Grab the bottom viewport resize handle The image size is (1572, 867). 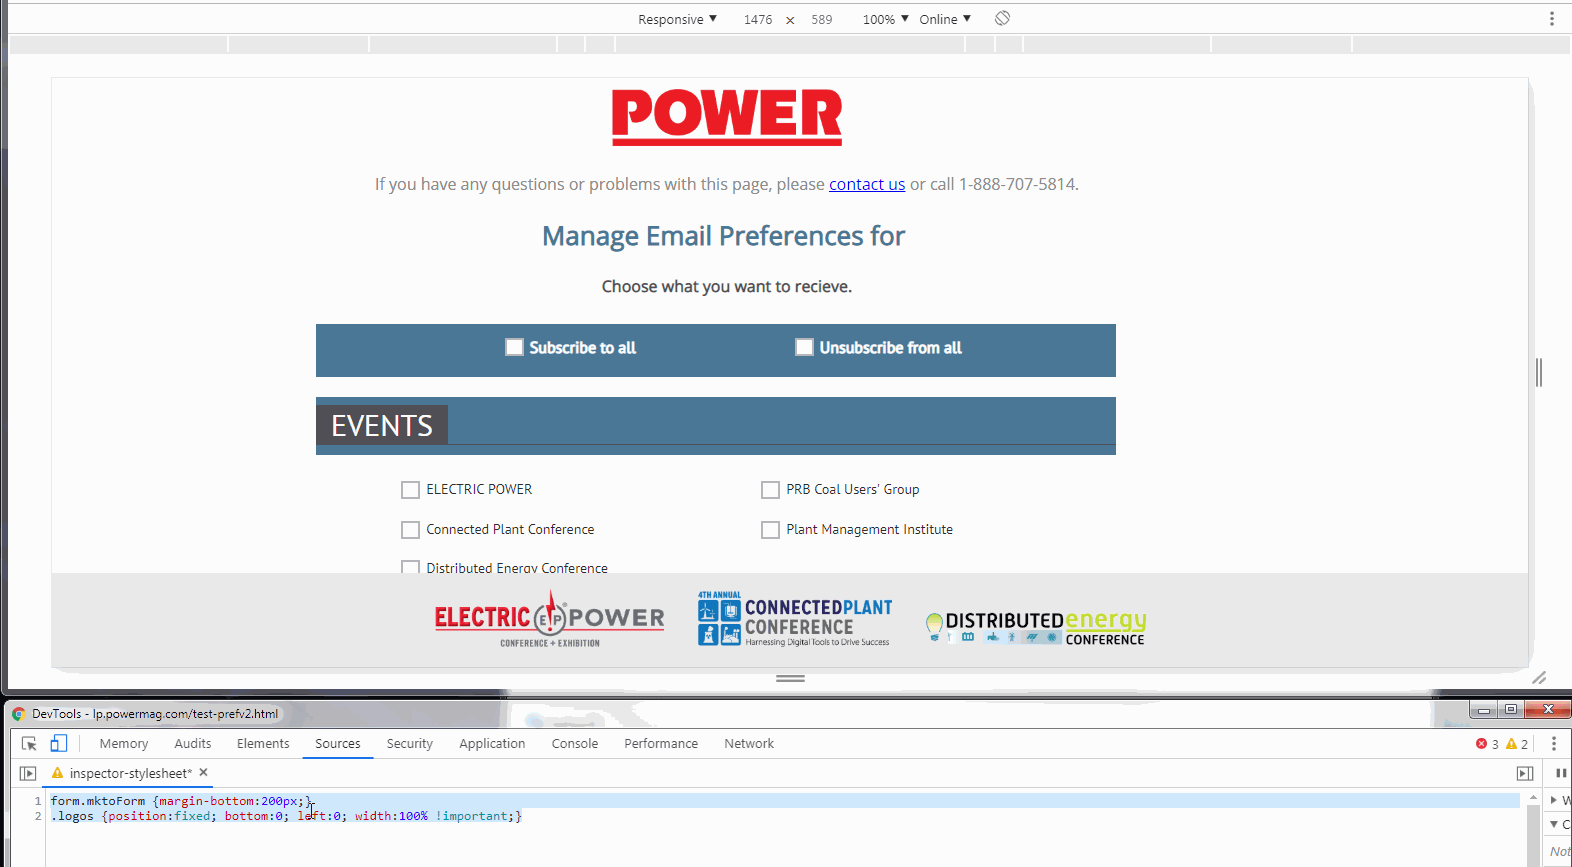pyautogui.click(x=790, y=678)
